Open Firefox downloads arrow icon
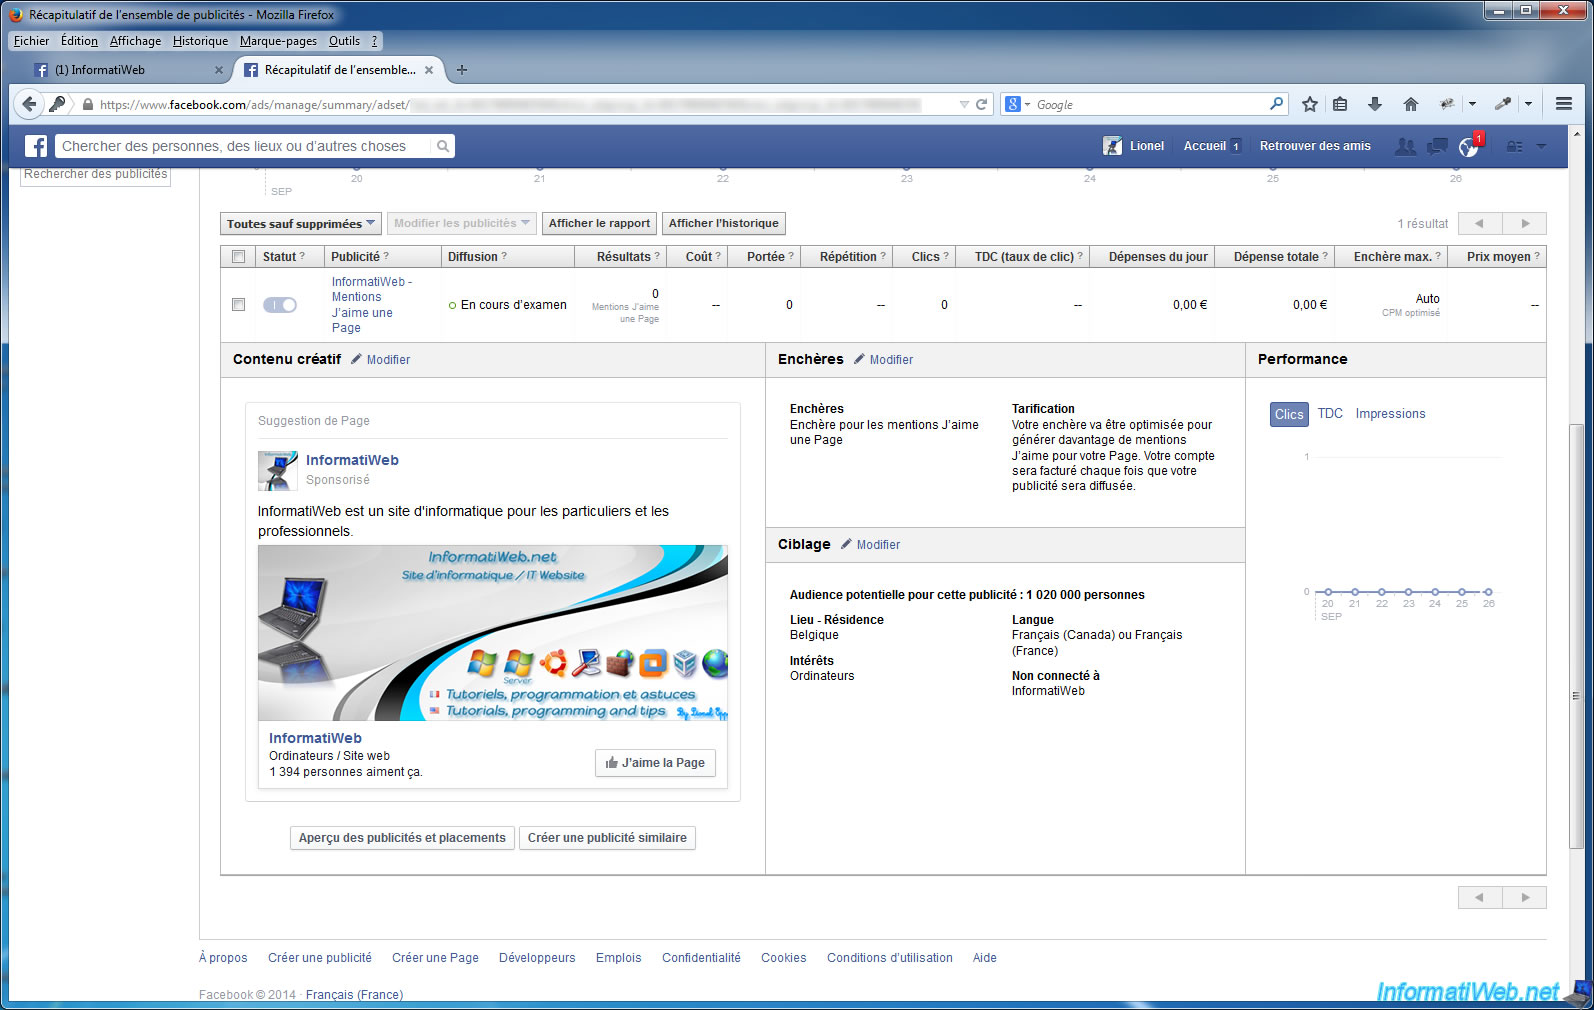This screenshot has height=1010, width=1594. pyautogui.click(x=1375, y=104)
